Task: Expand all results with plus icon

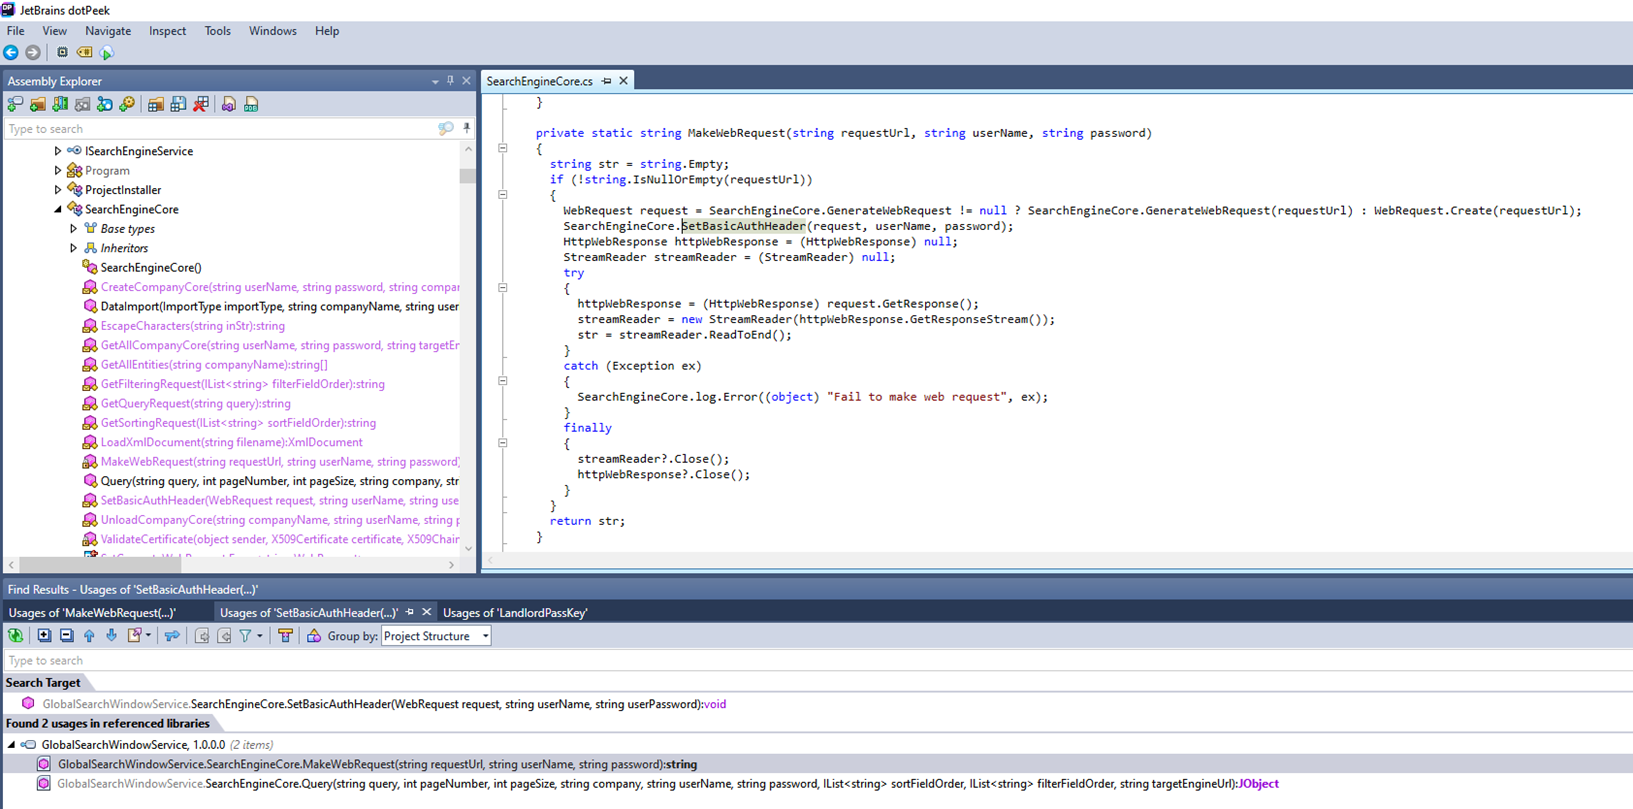Action: click(x=44, y=636)
